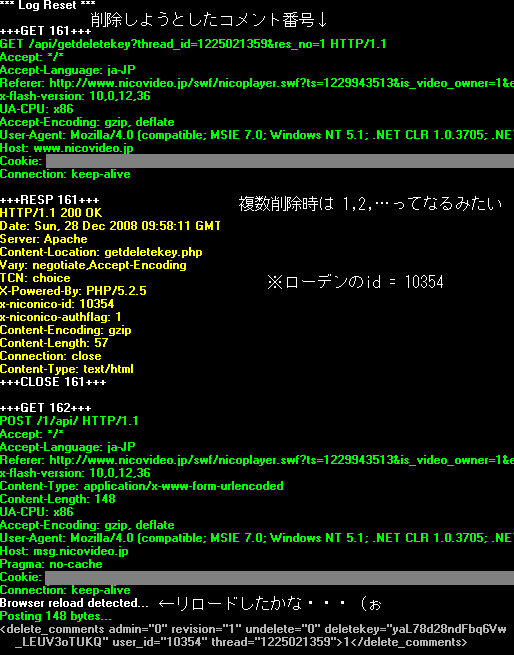Select Content-Type: application/x-www-form-urlencoded line
The width and height of the screenshot is (514, 655).
(x=142, y=486)
